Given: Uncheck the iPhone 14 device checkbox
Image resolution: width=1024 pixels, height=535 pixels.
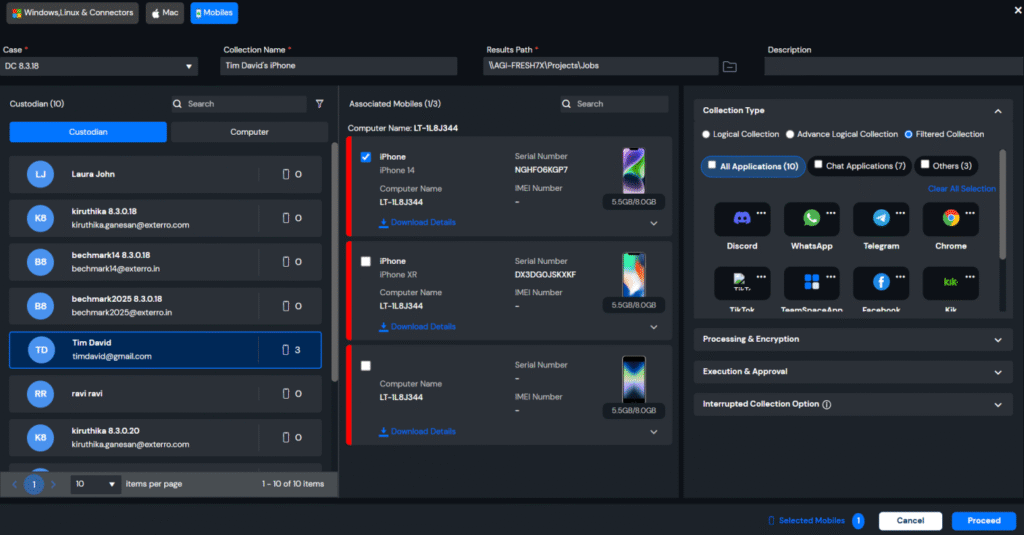Looking at the screenshot, I should click(x=366, y=157).
